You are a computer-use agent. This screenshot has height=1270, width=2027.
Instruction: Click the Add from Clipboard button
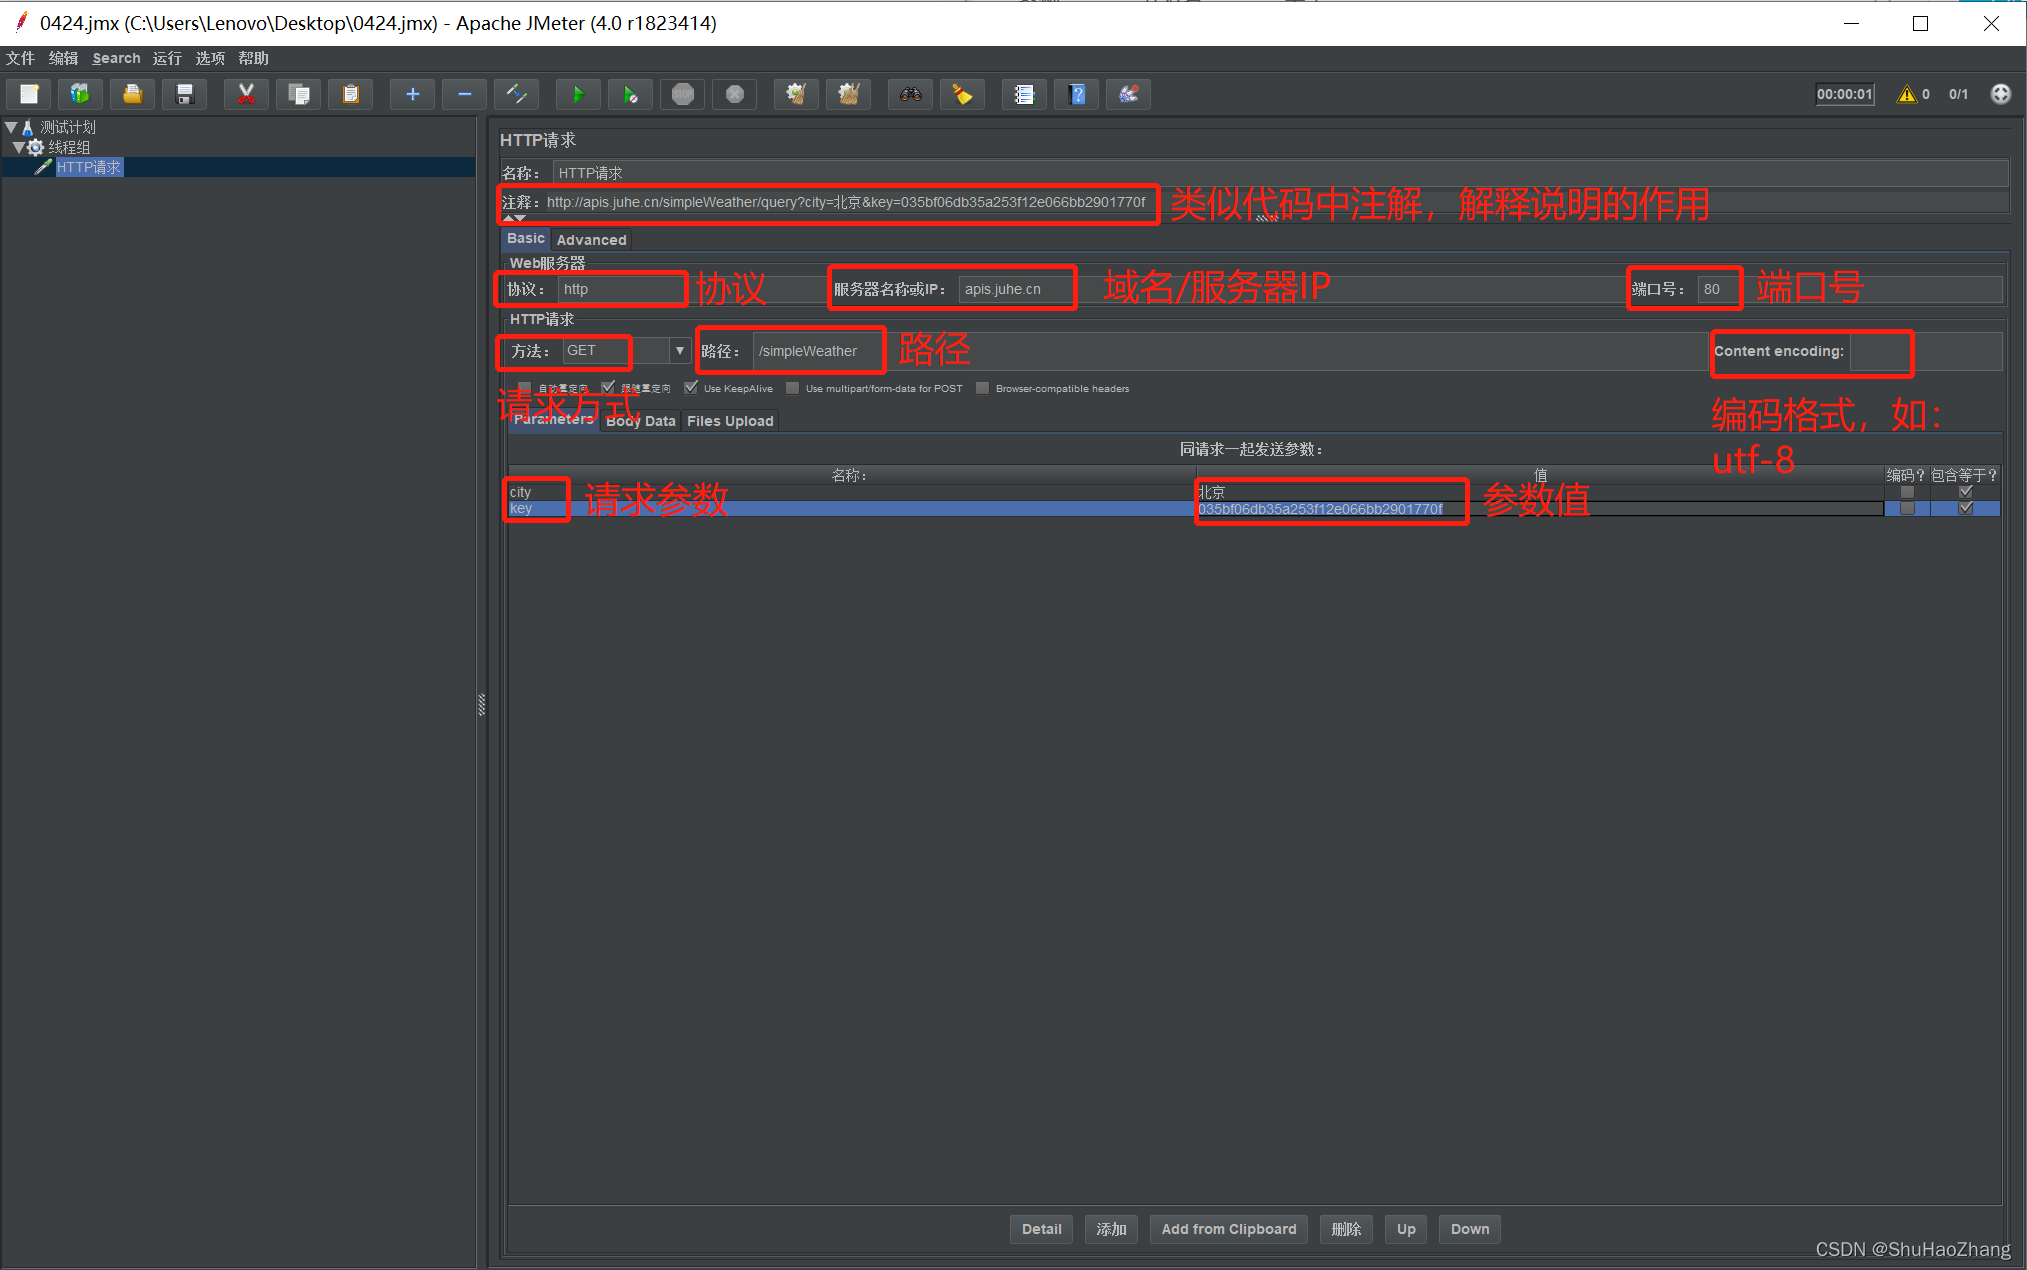[x=1228, y=1229]
